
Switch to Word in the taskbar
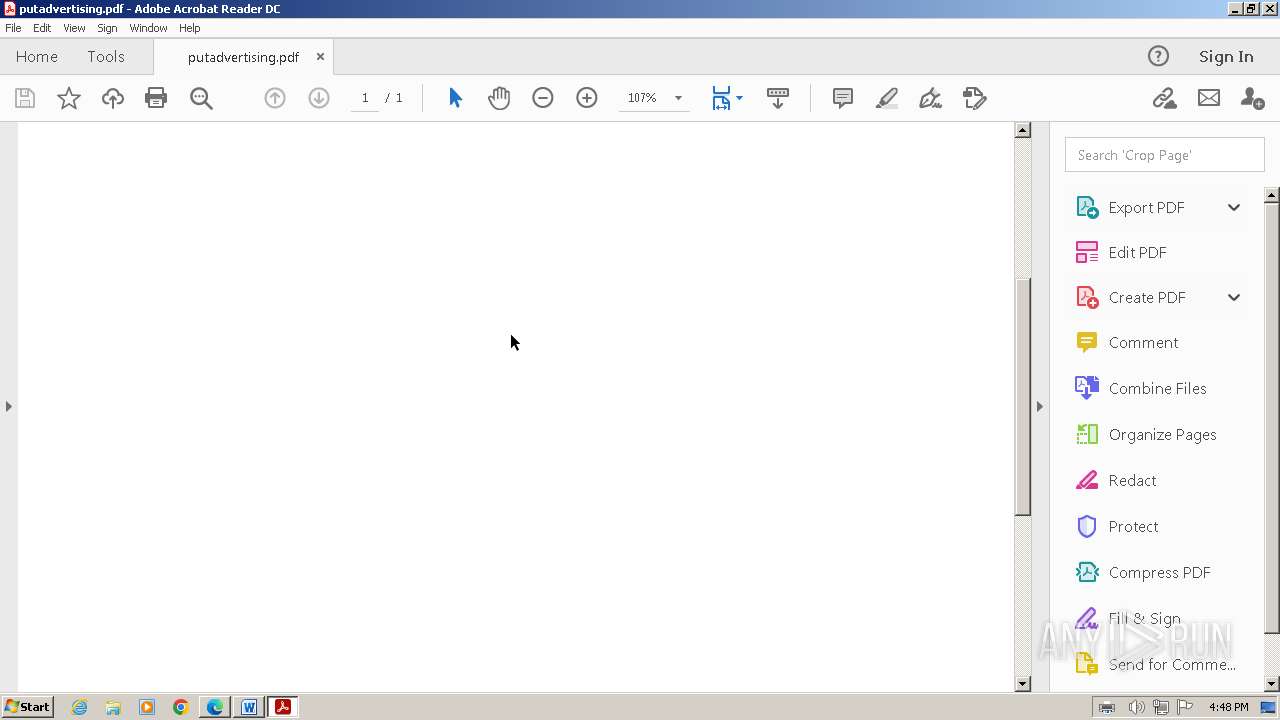tap(249, 707)
